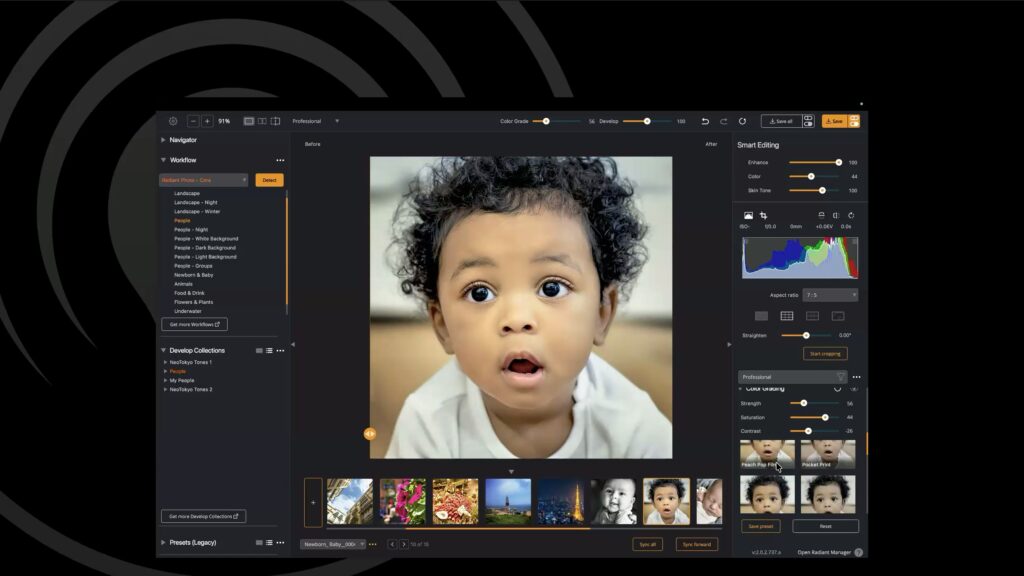This screenshot has width=1024, height=576.
Task: Open the Aspect ratio dropdown
Action: pos(830,295)
